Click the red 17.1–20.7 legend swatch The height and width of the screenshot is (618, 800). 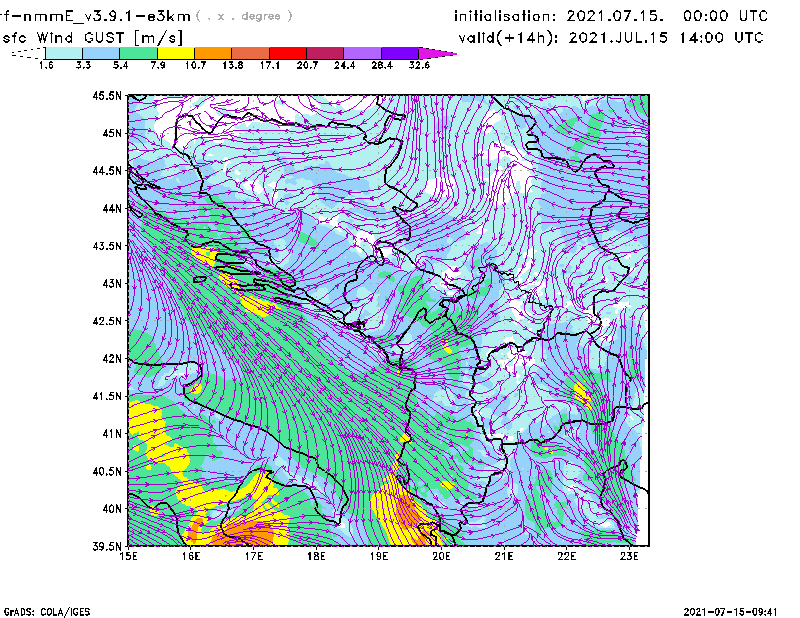tap(288, 53)
